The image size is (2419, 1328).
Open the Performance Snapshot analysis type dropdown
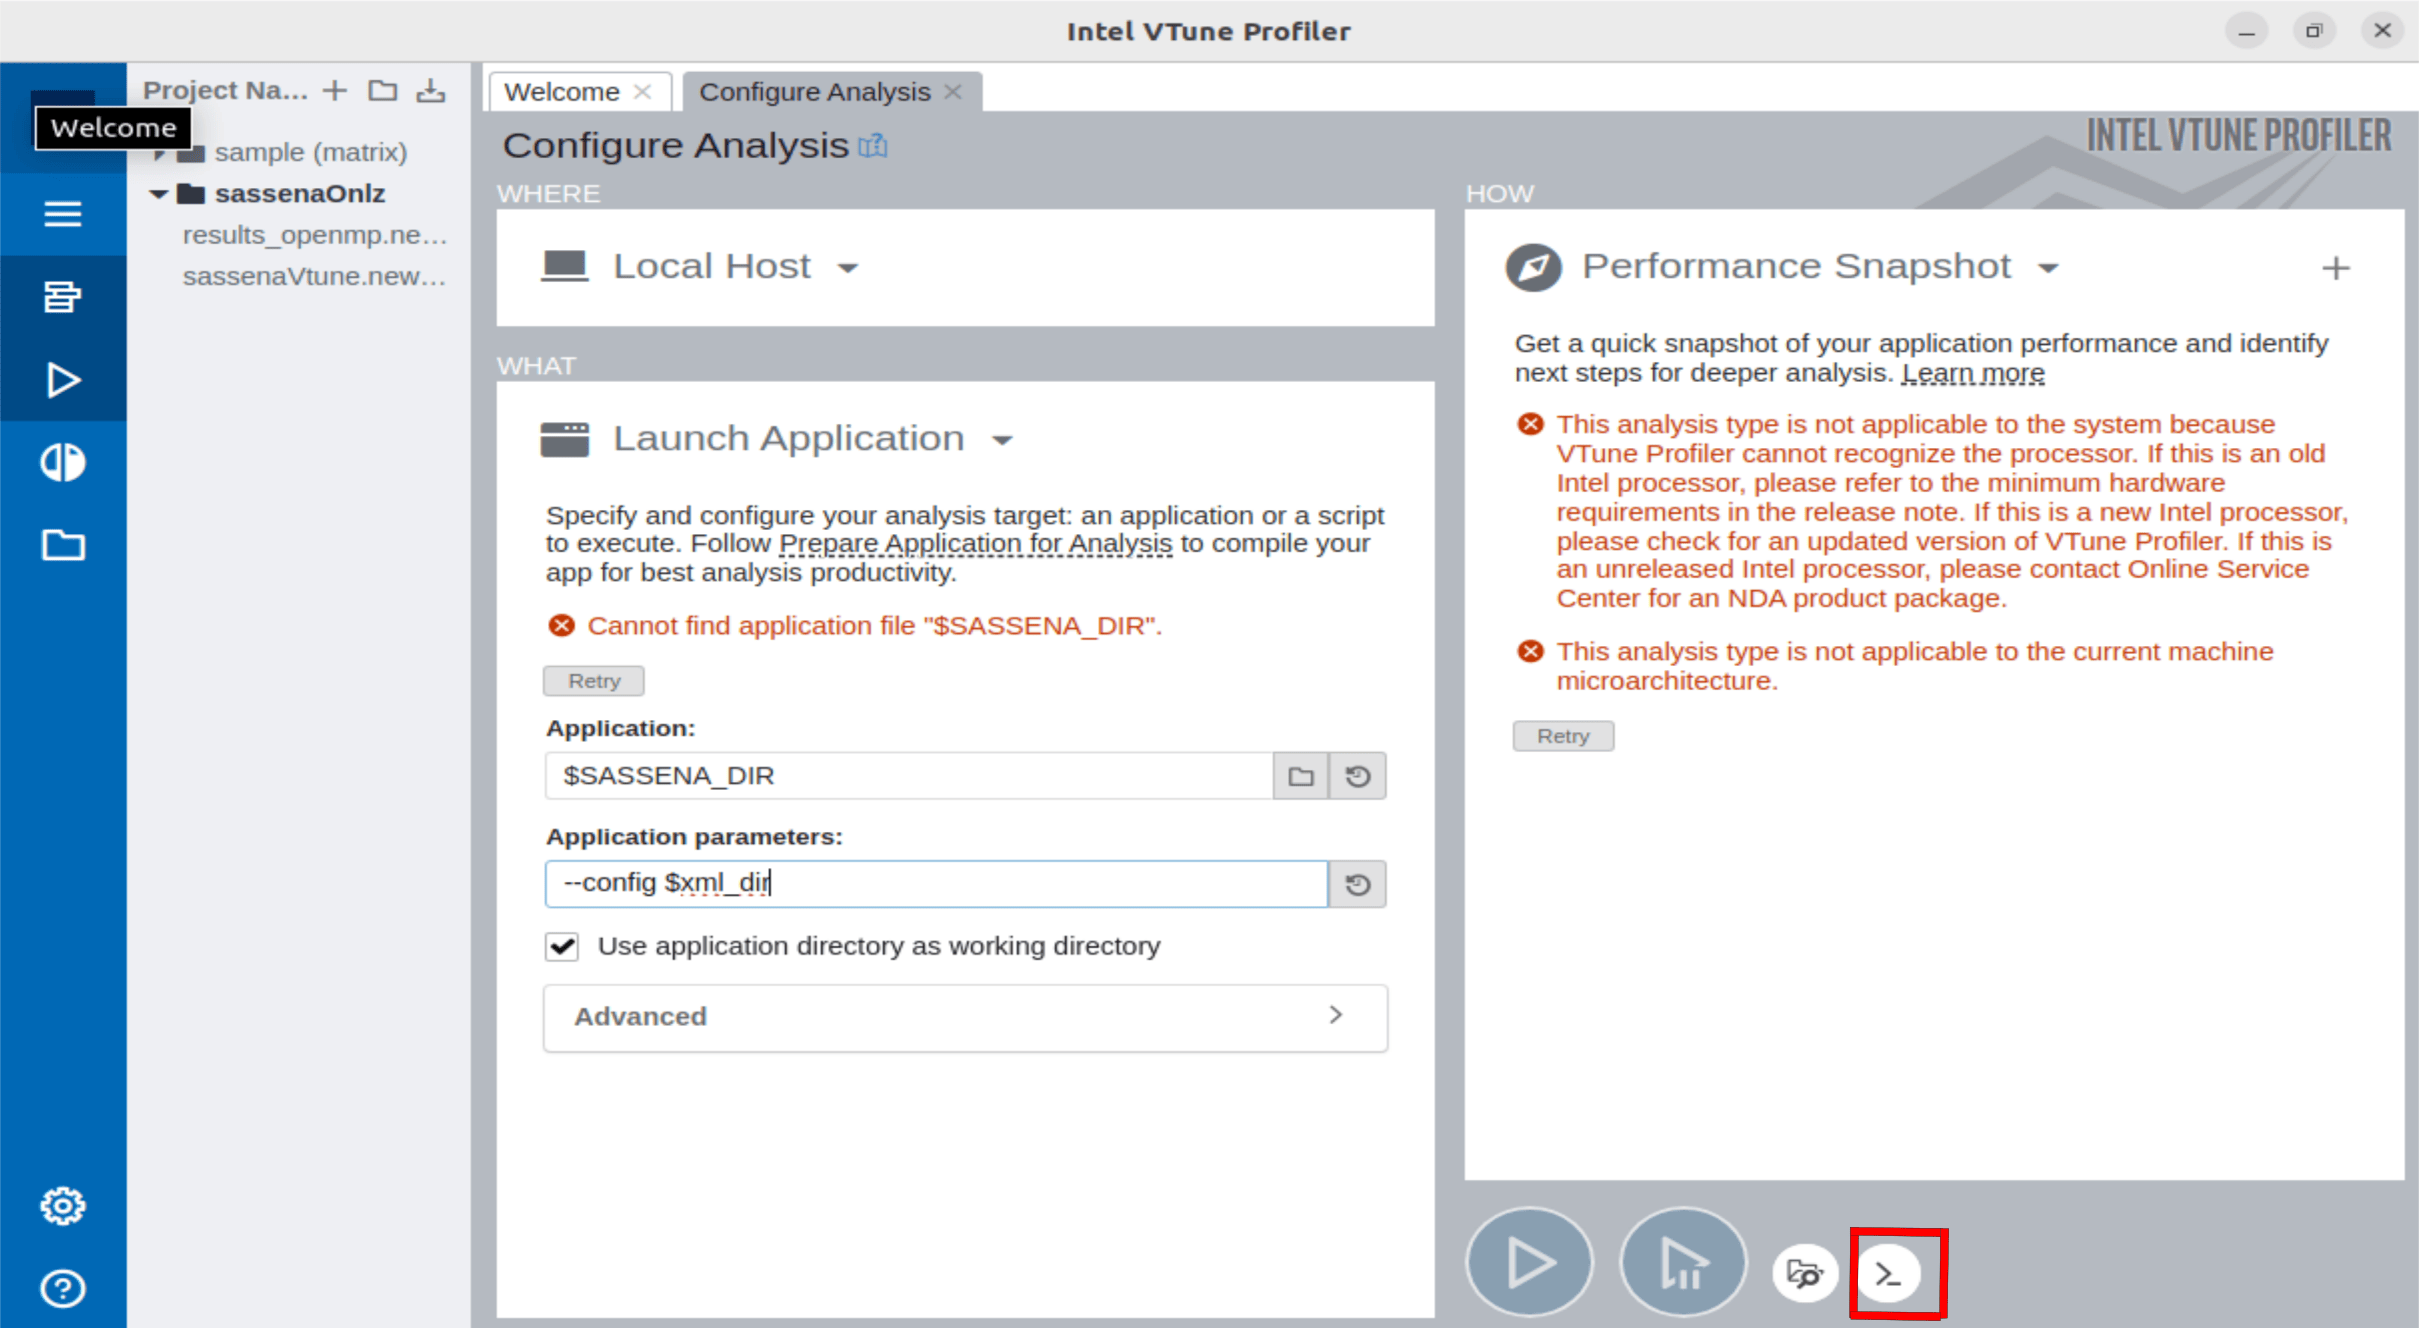pyautogui.click(x=2048, y=268)
